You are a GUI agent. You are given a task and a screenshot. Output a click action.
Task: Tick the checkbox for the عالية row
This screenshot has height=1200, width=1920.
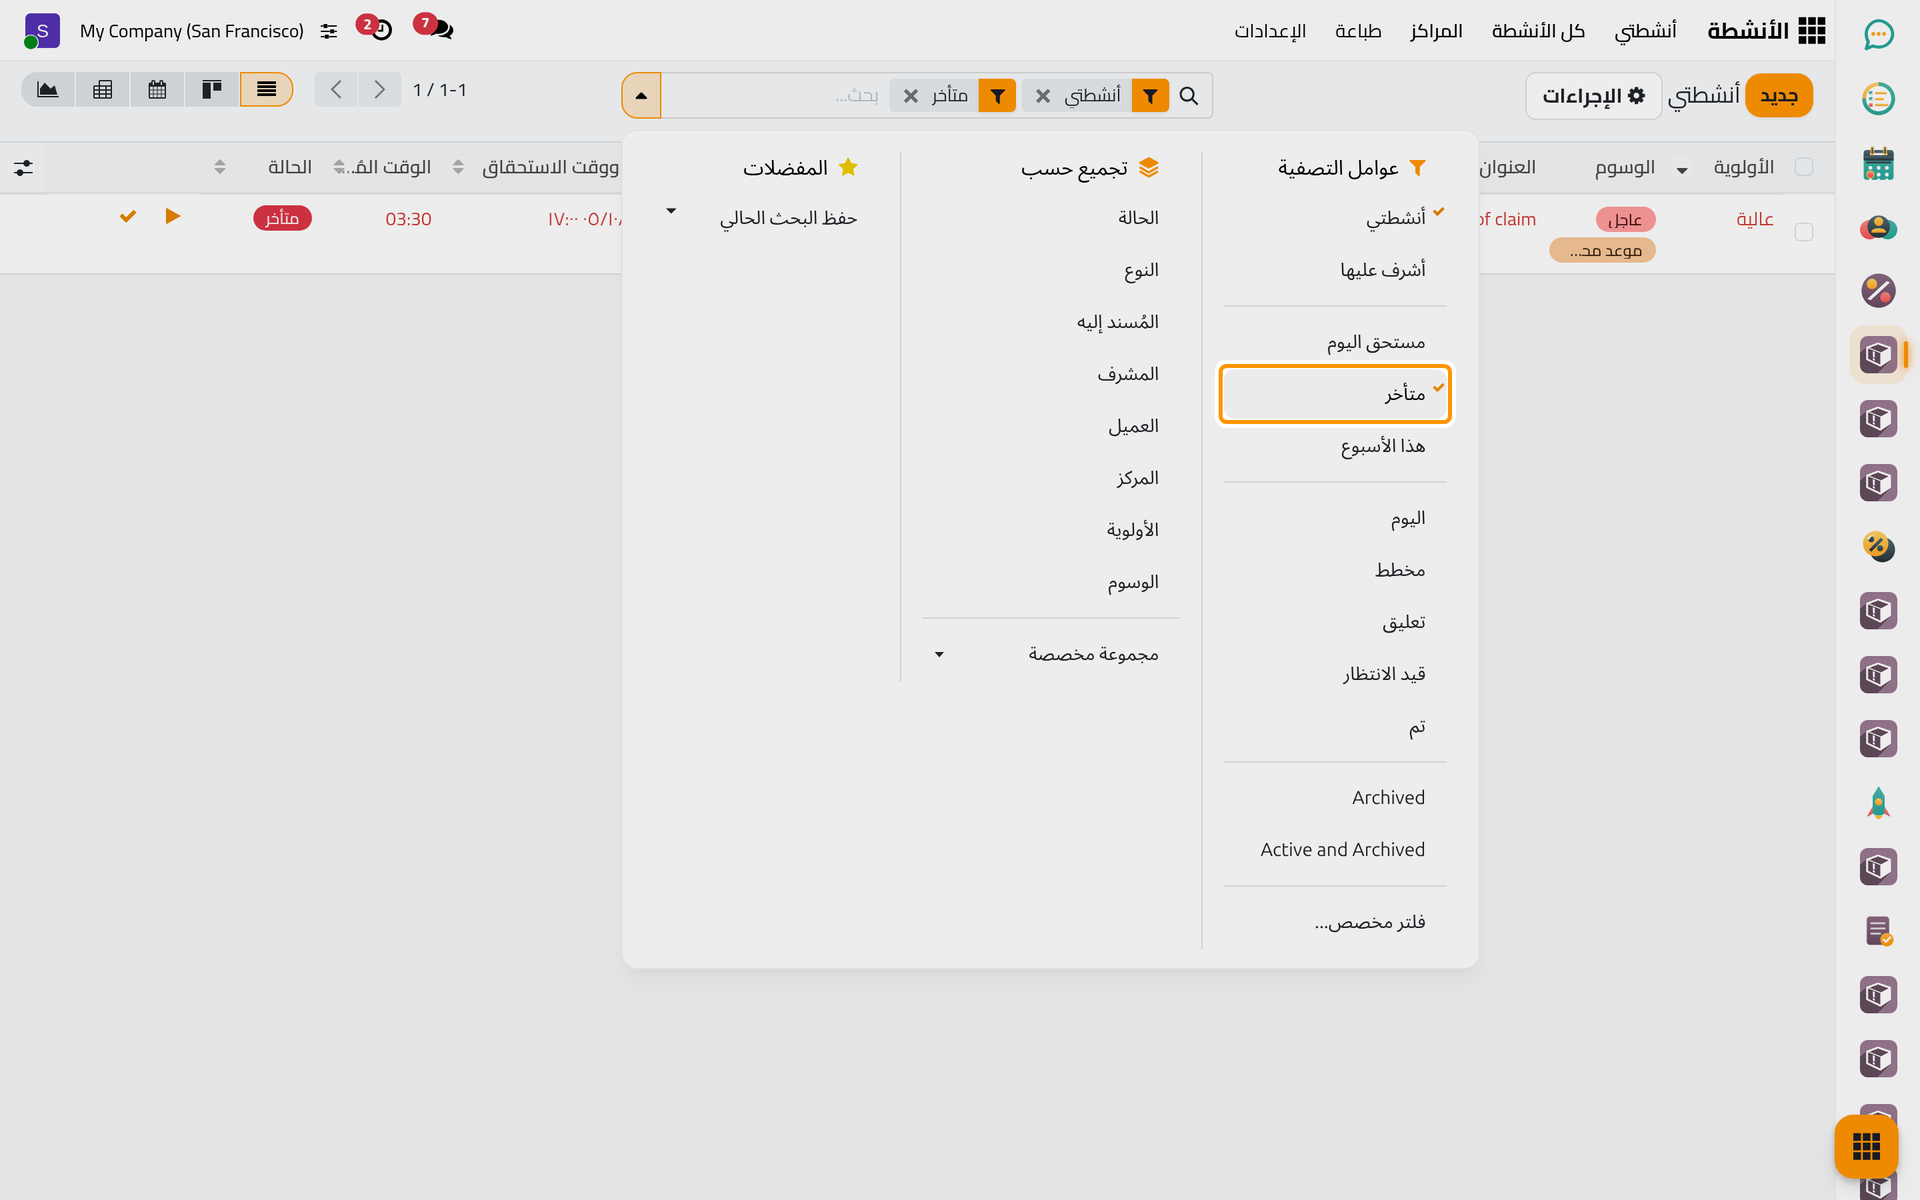pyautogui.click(x=1804, y=232)
